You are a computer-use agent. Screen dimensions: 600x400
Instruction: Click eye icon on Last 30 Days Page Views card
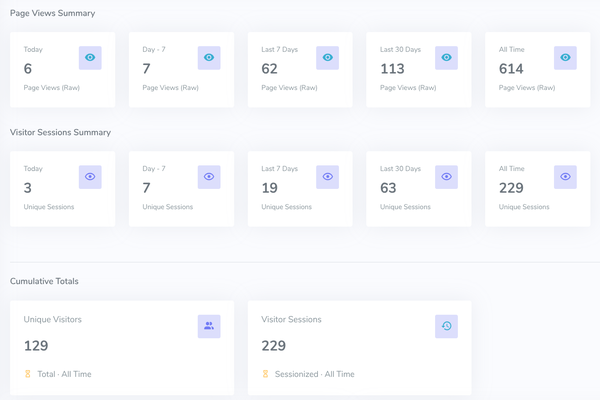pyautogui.click(x=447, y=58)
